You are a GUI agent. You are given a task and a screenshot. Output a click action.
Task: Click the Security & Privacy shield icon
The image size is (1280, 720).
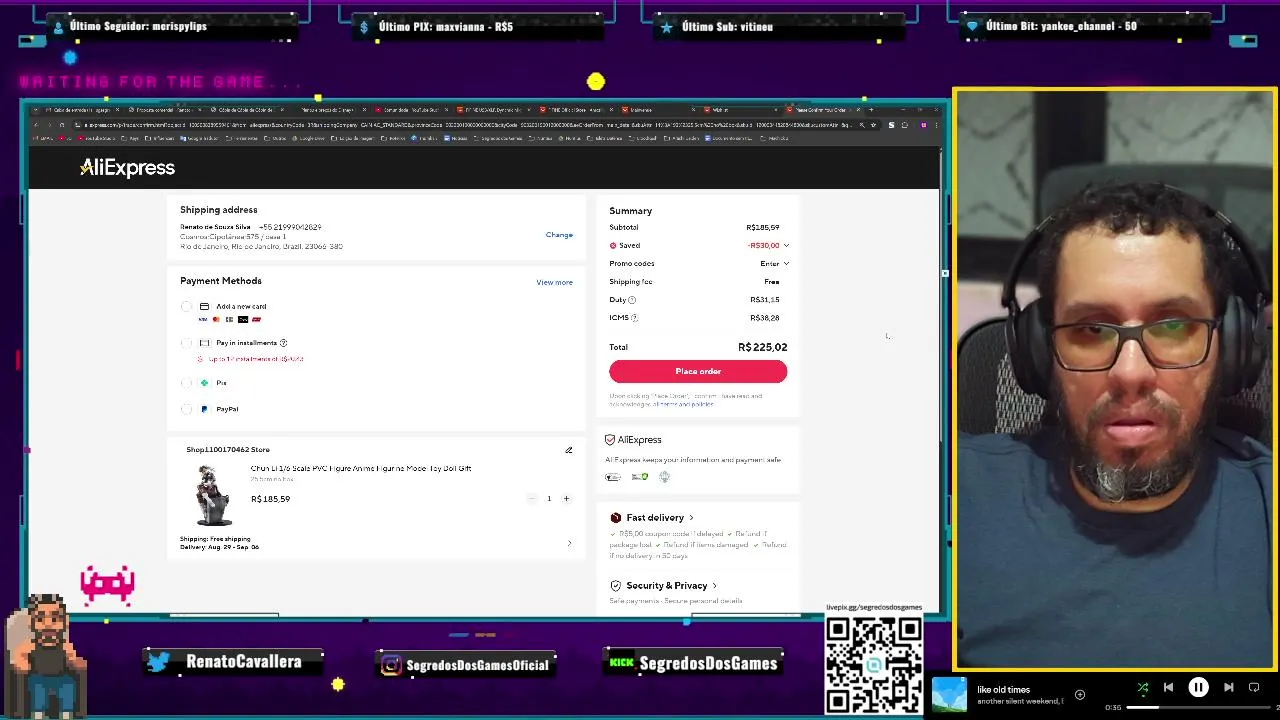(616, 586)
